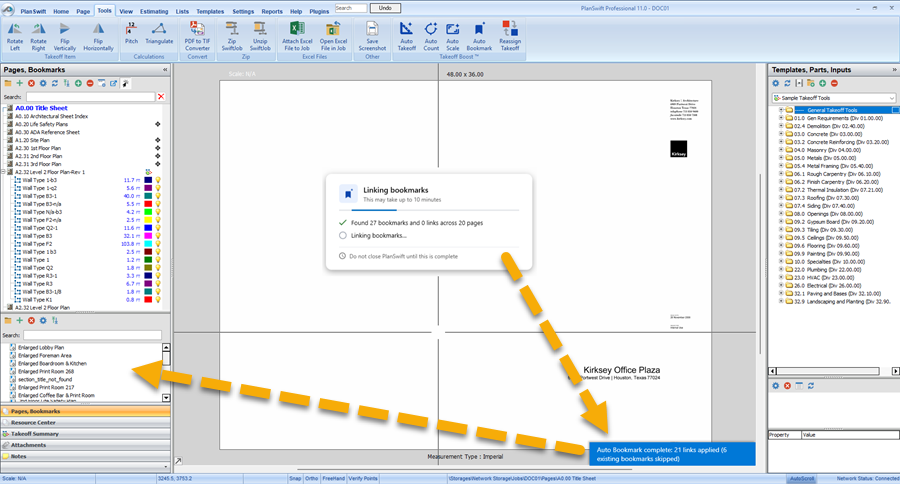Expand the 04.0 Masonry folder
This screenshot has height=484, width=900.
pyautogui.click(x=781, y=150)
